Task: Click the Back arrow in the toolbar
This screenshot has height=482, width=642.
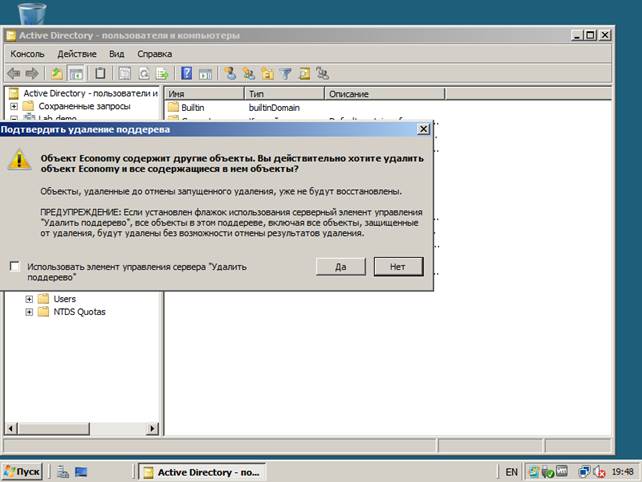Action: pos(14,74)
